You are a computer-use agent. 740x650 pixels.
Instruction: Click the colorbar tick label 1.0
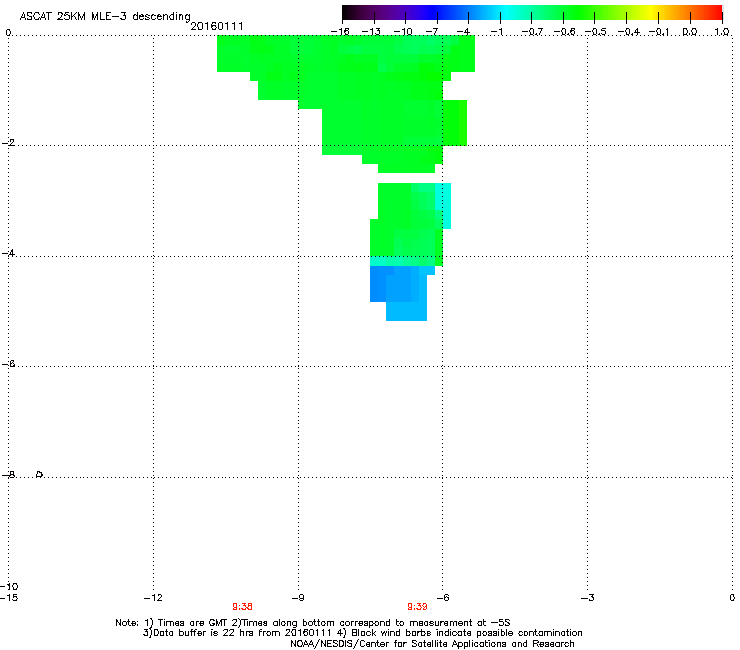click(x=722, y=32)
